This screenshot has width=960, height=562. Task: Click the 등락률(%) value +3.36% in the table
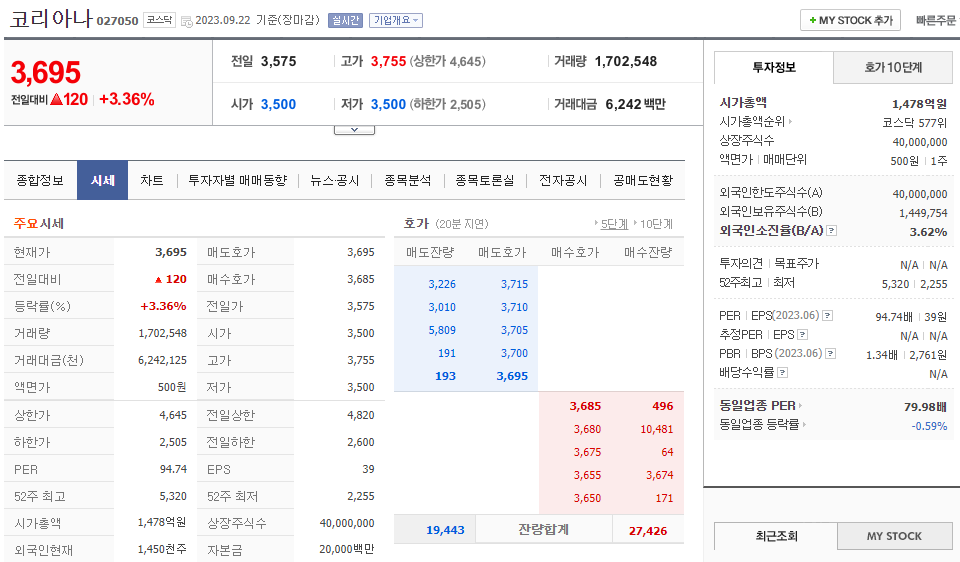tap(163, 306)
